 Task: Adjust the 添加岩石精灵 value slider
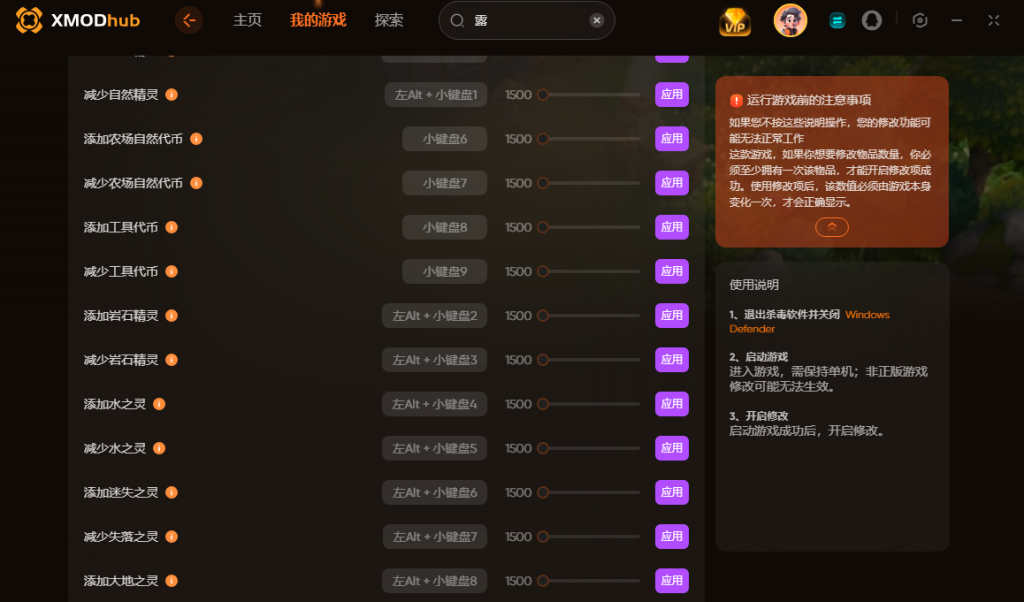[588, 315]
